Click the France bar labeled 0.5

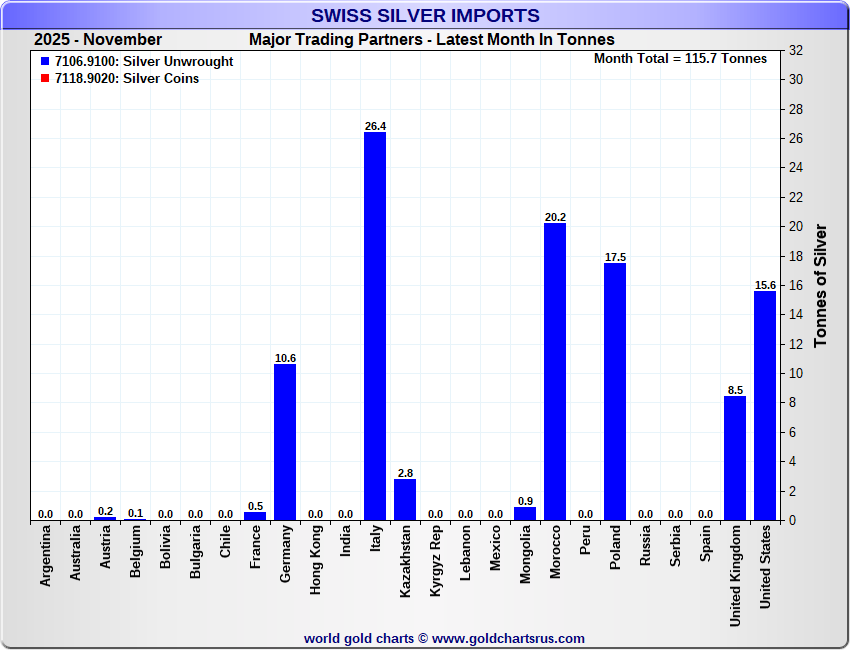[x=255, y=516]
